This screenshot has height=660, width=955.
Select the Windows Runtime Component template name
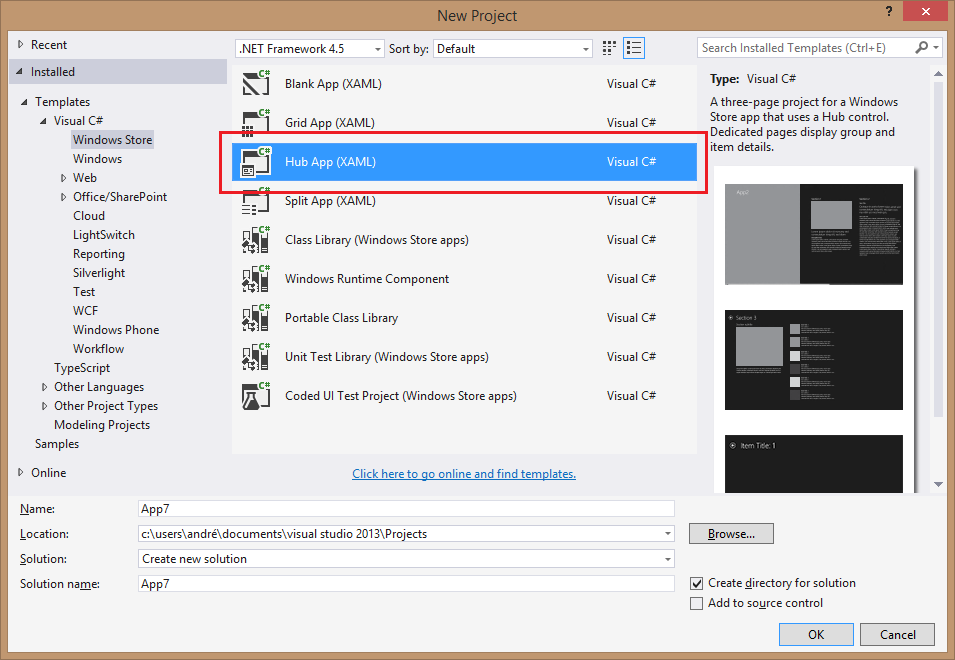367,279
